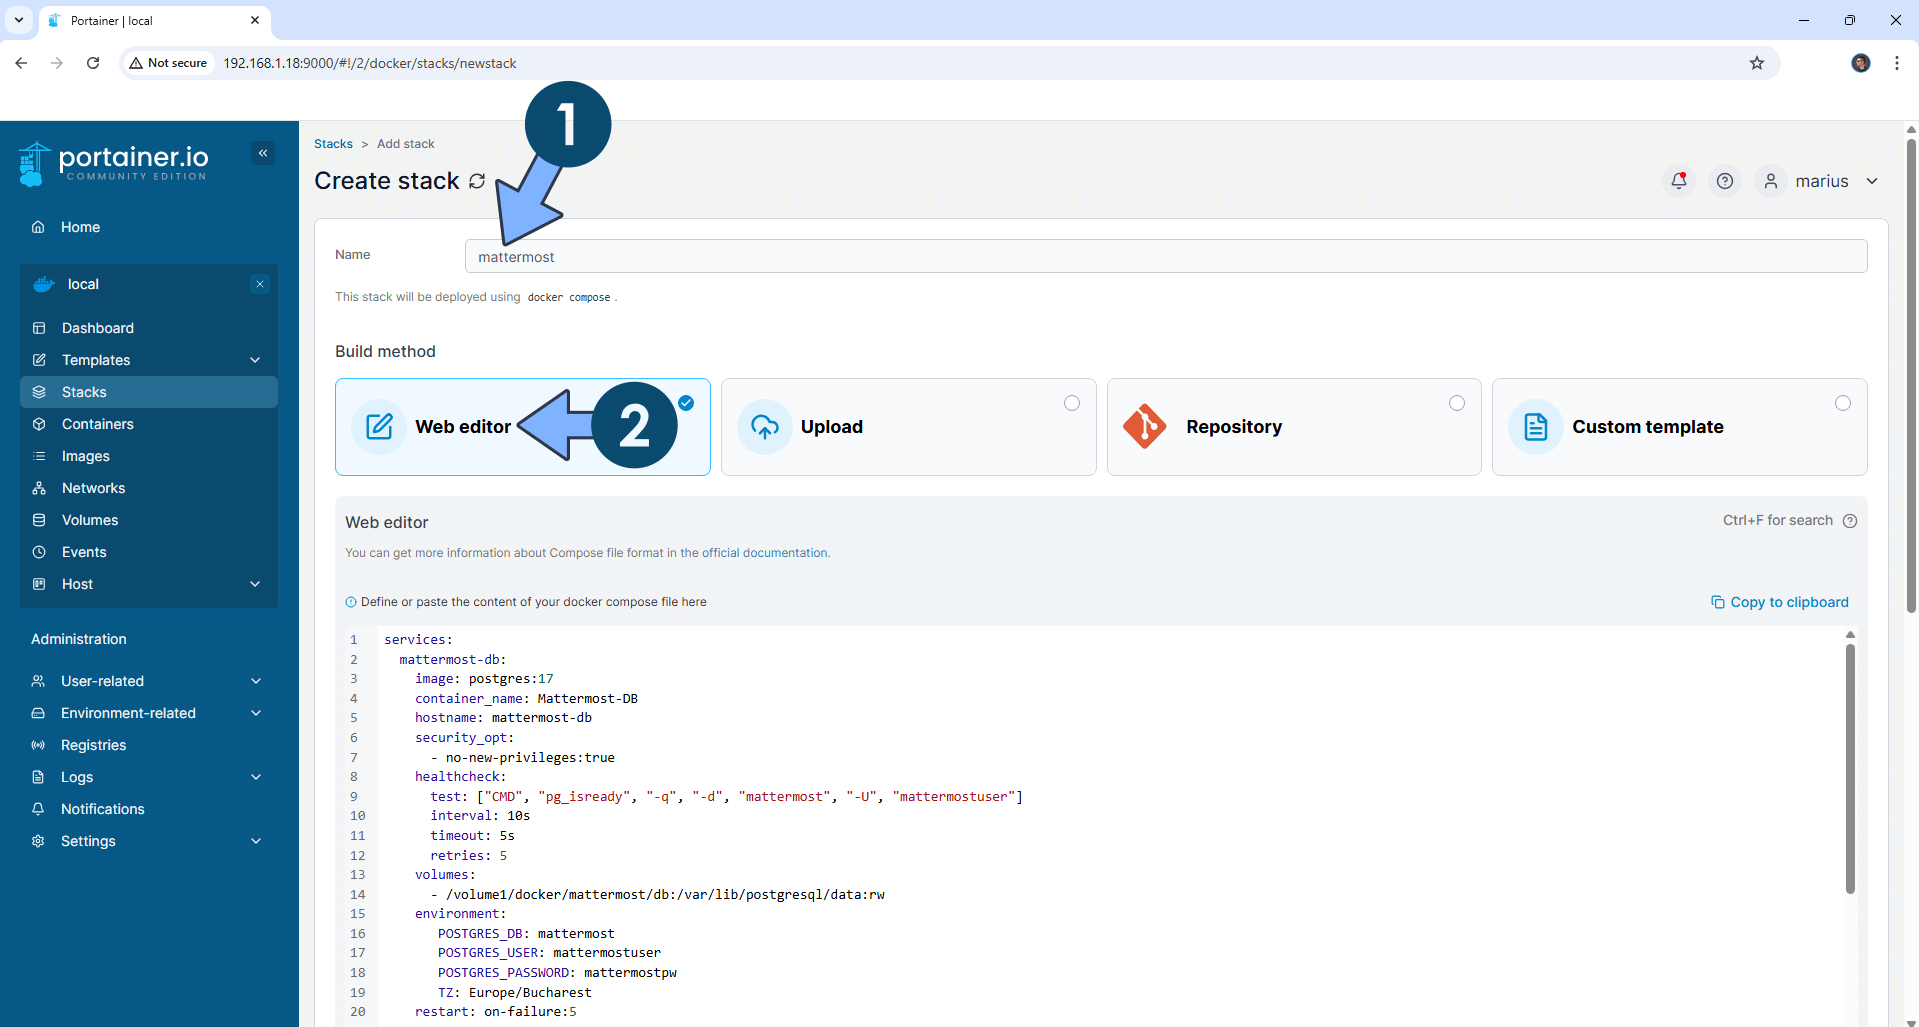Open Chrome three-dot menu
1919x1027 pixels.
(x=1896, y=63)
